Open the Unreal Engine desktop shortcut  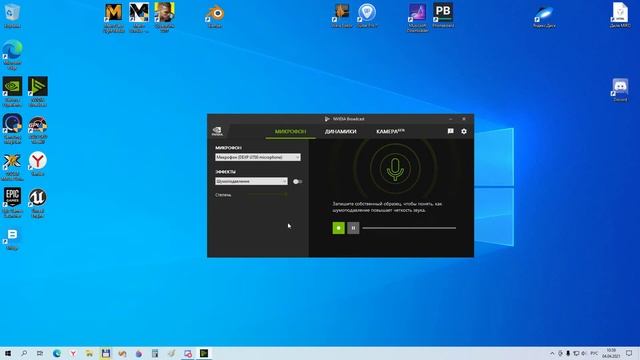tap(38, 202)
